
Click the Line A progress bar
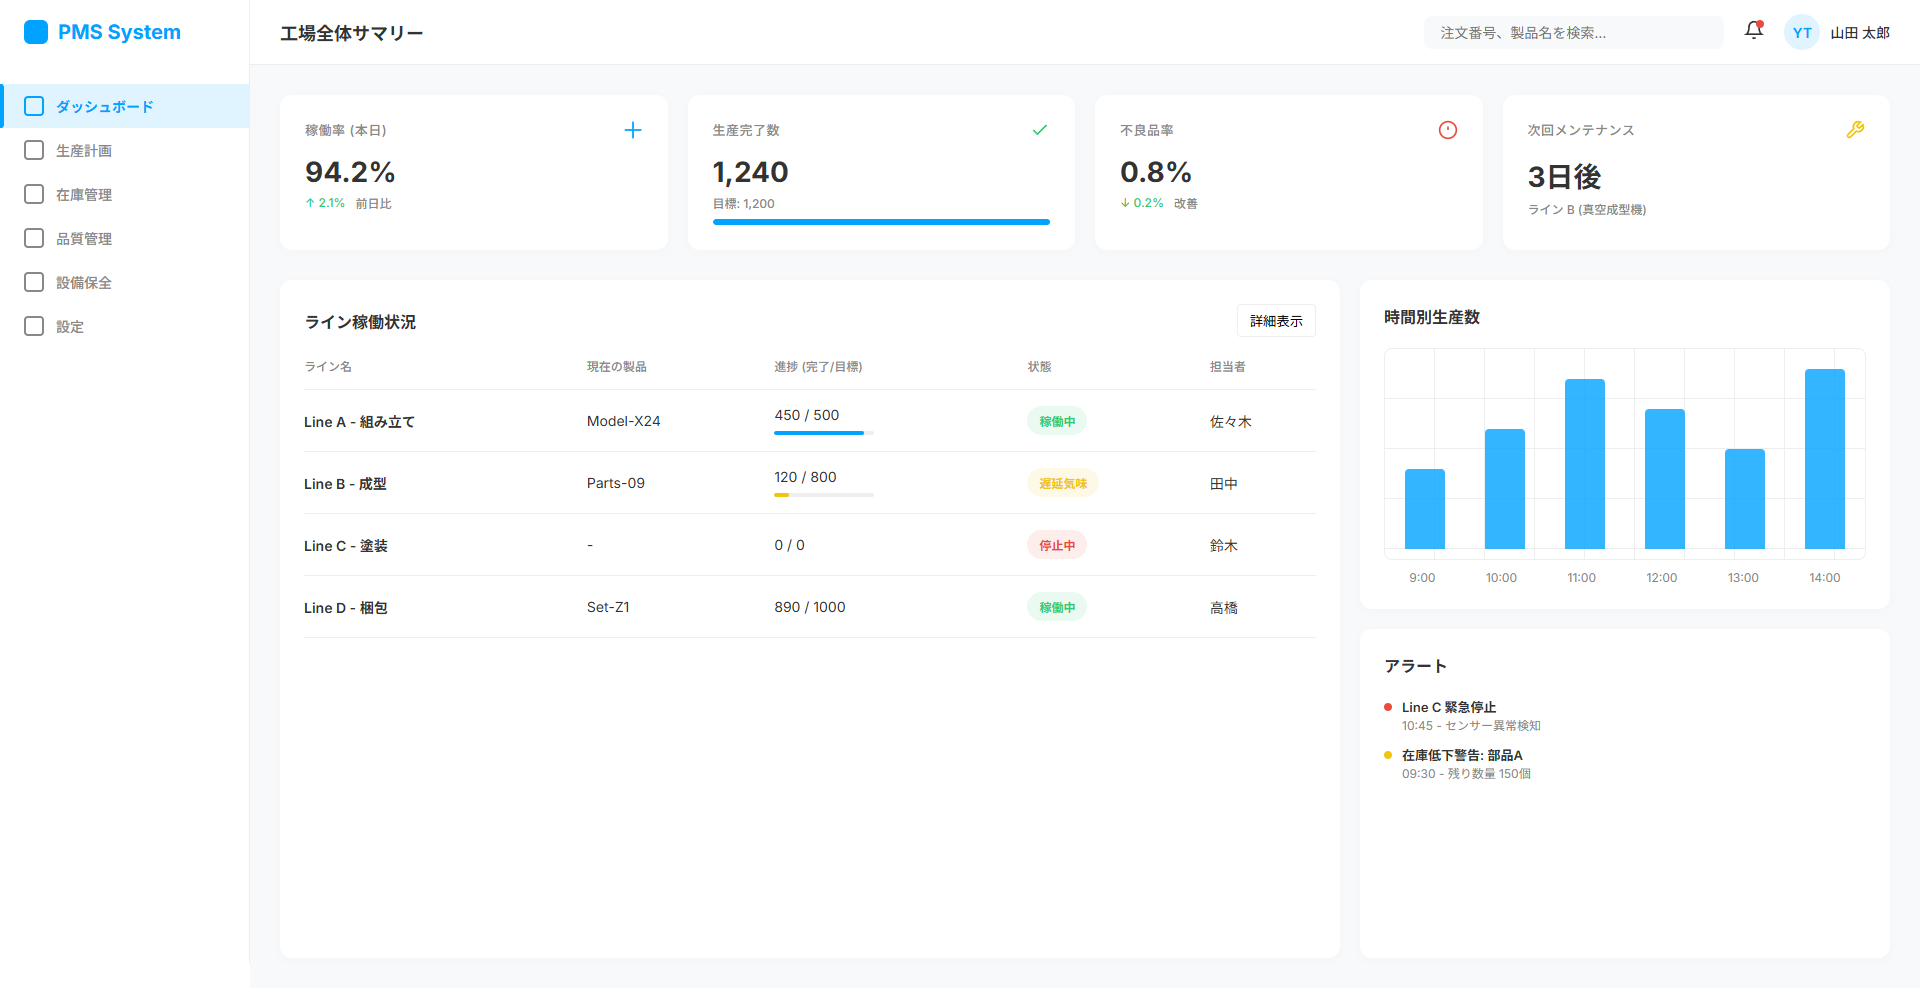coord(823,433)
